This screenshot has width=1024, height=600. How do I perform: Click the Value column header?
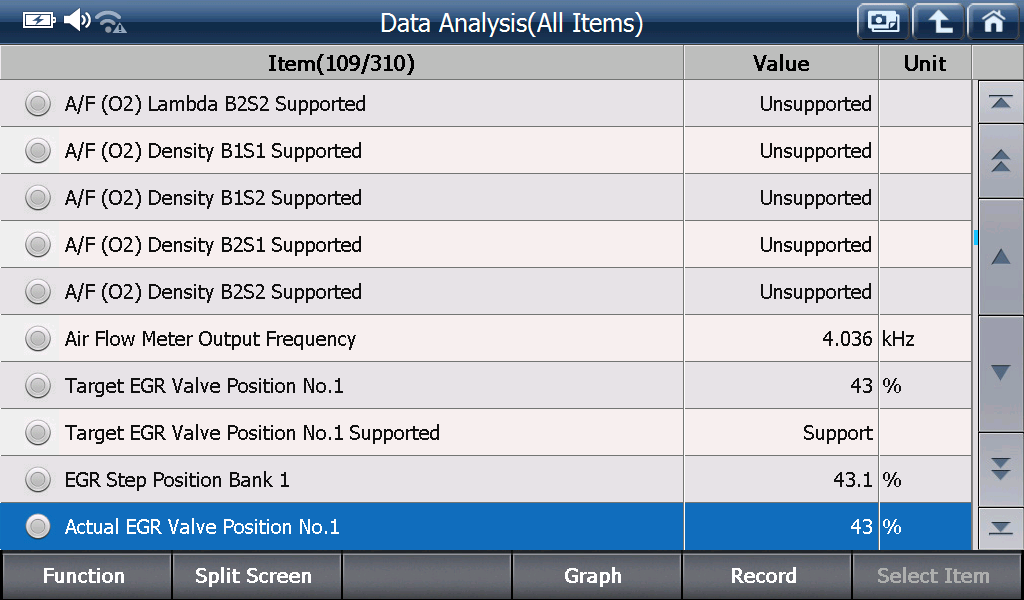(781, 63)
